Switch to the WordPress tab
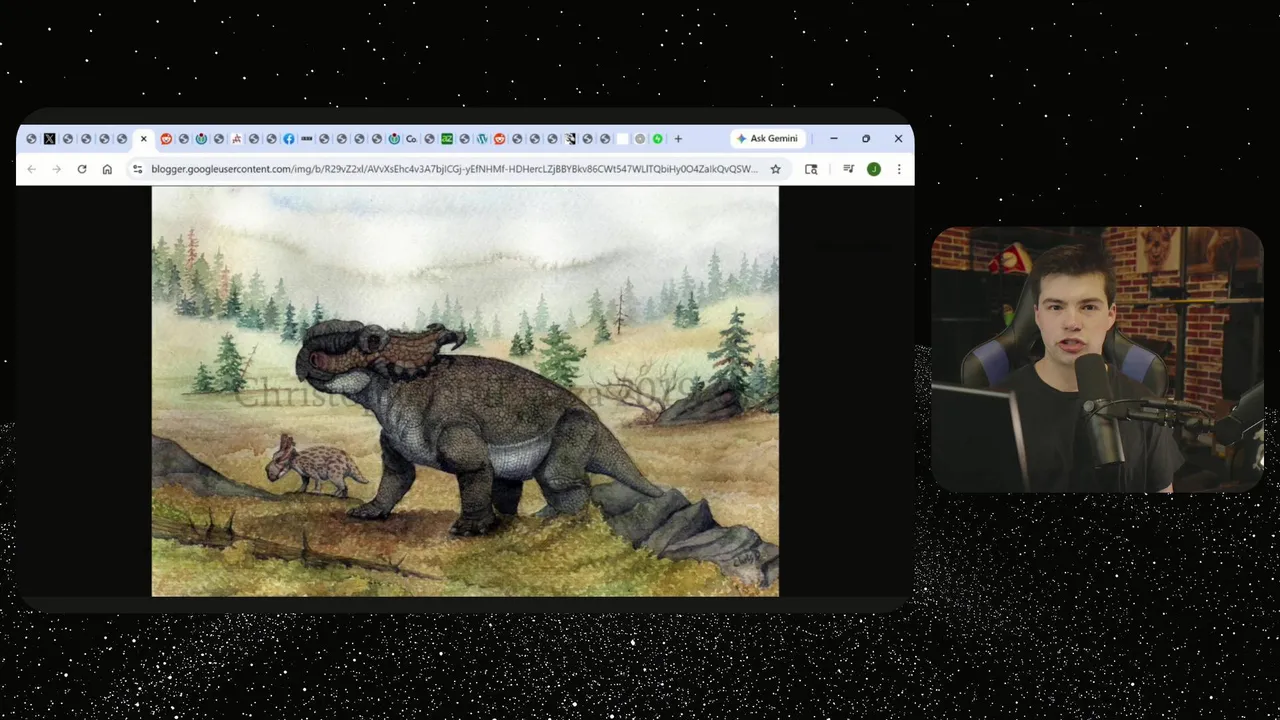 tap(482, 139)
